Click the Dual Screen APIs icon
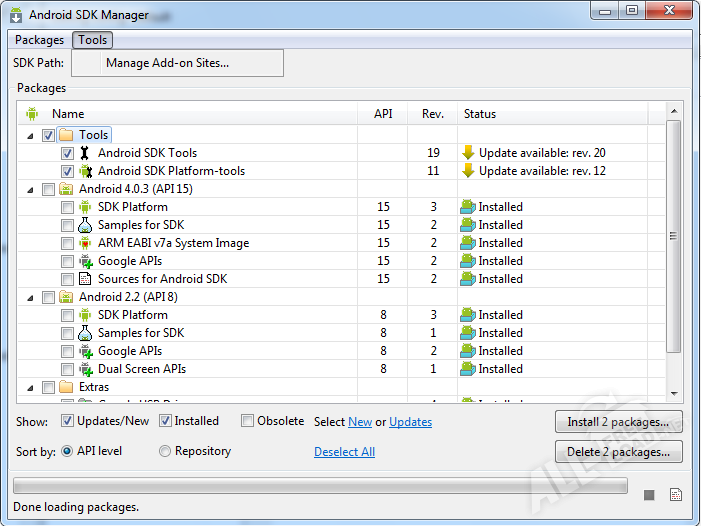The image size is (701, 526). pyautogui.click(x=85, y=369)
